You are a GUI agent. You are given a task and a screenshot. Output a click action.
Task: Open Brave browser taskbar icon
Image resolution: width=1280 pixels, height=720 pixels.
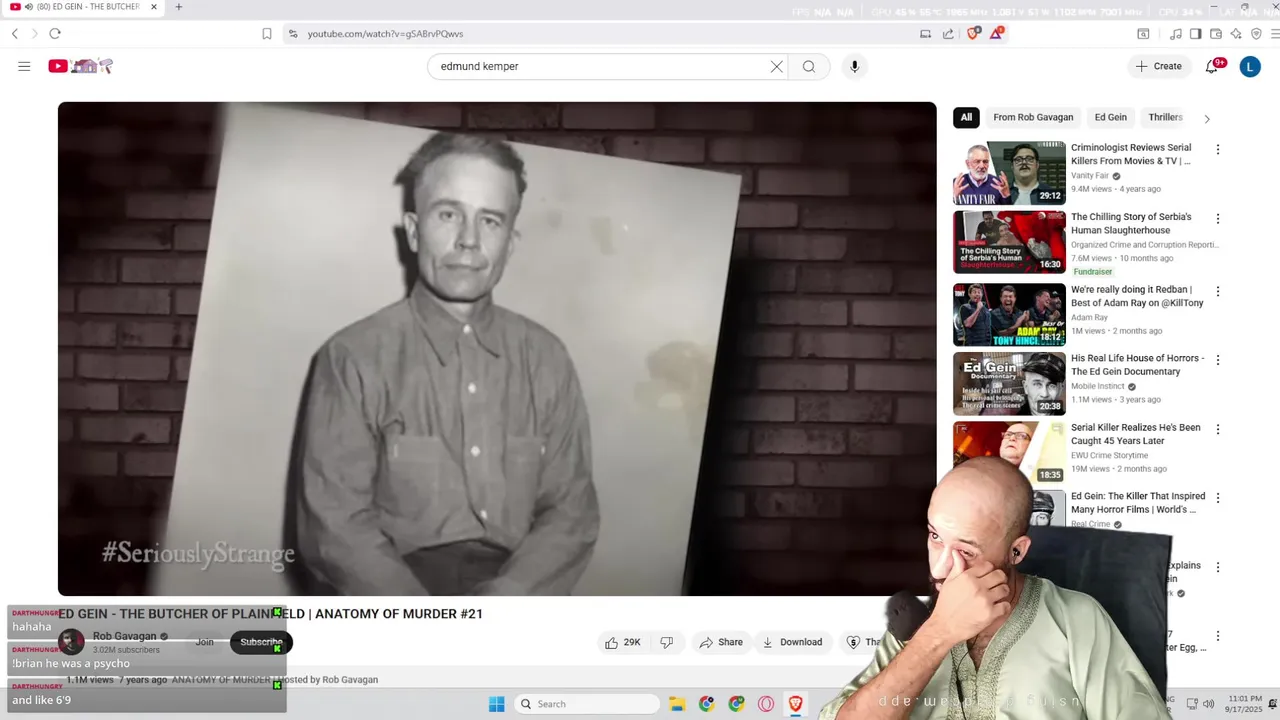coord(796,704)
